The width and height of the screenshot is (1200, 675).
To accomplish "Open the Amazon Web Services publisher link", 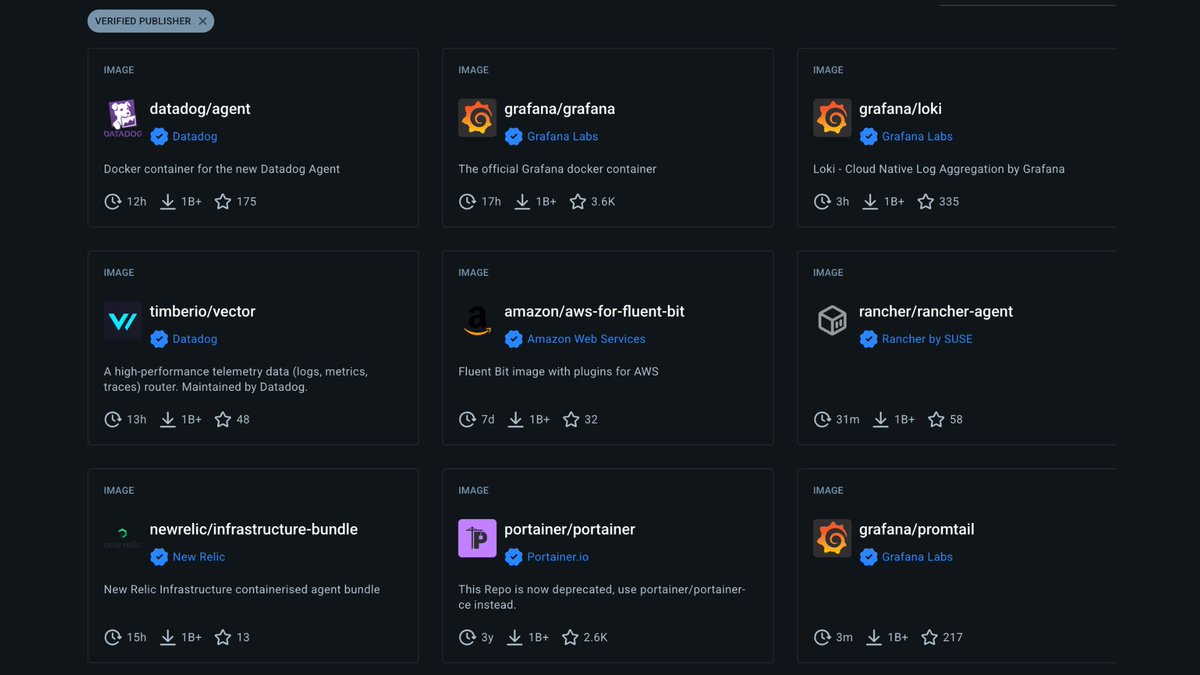I will (587, 339).
